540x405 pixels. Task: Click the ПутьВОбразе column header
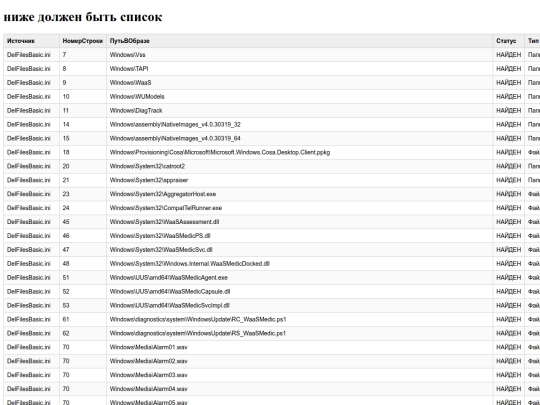[300, 41]
